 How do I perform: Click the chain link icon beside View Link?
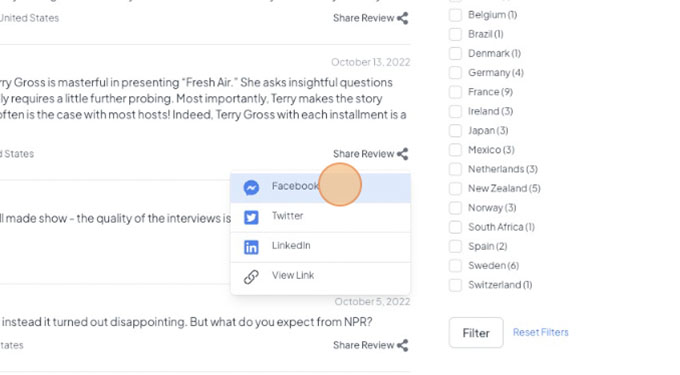[x=251, y=277]
